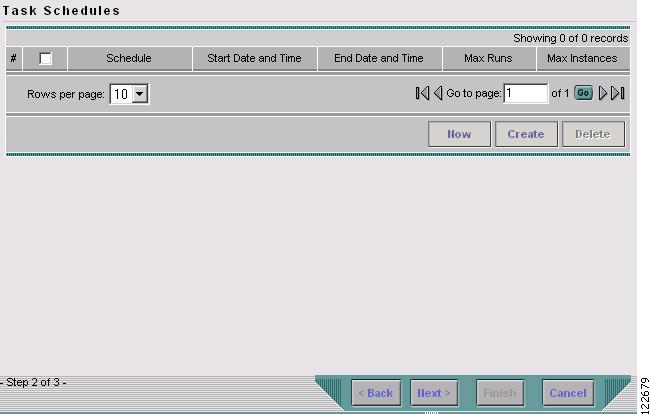This screenshot has width=650, height=414.
Task: Jump to the last page icon
Action: coord(618,93)
